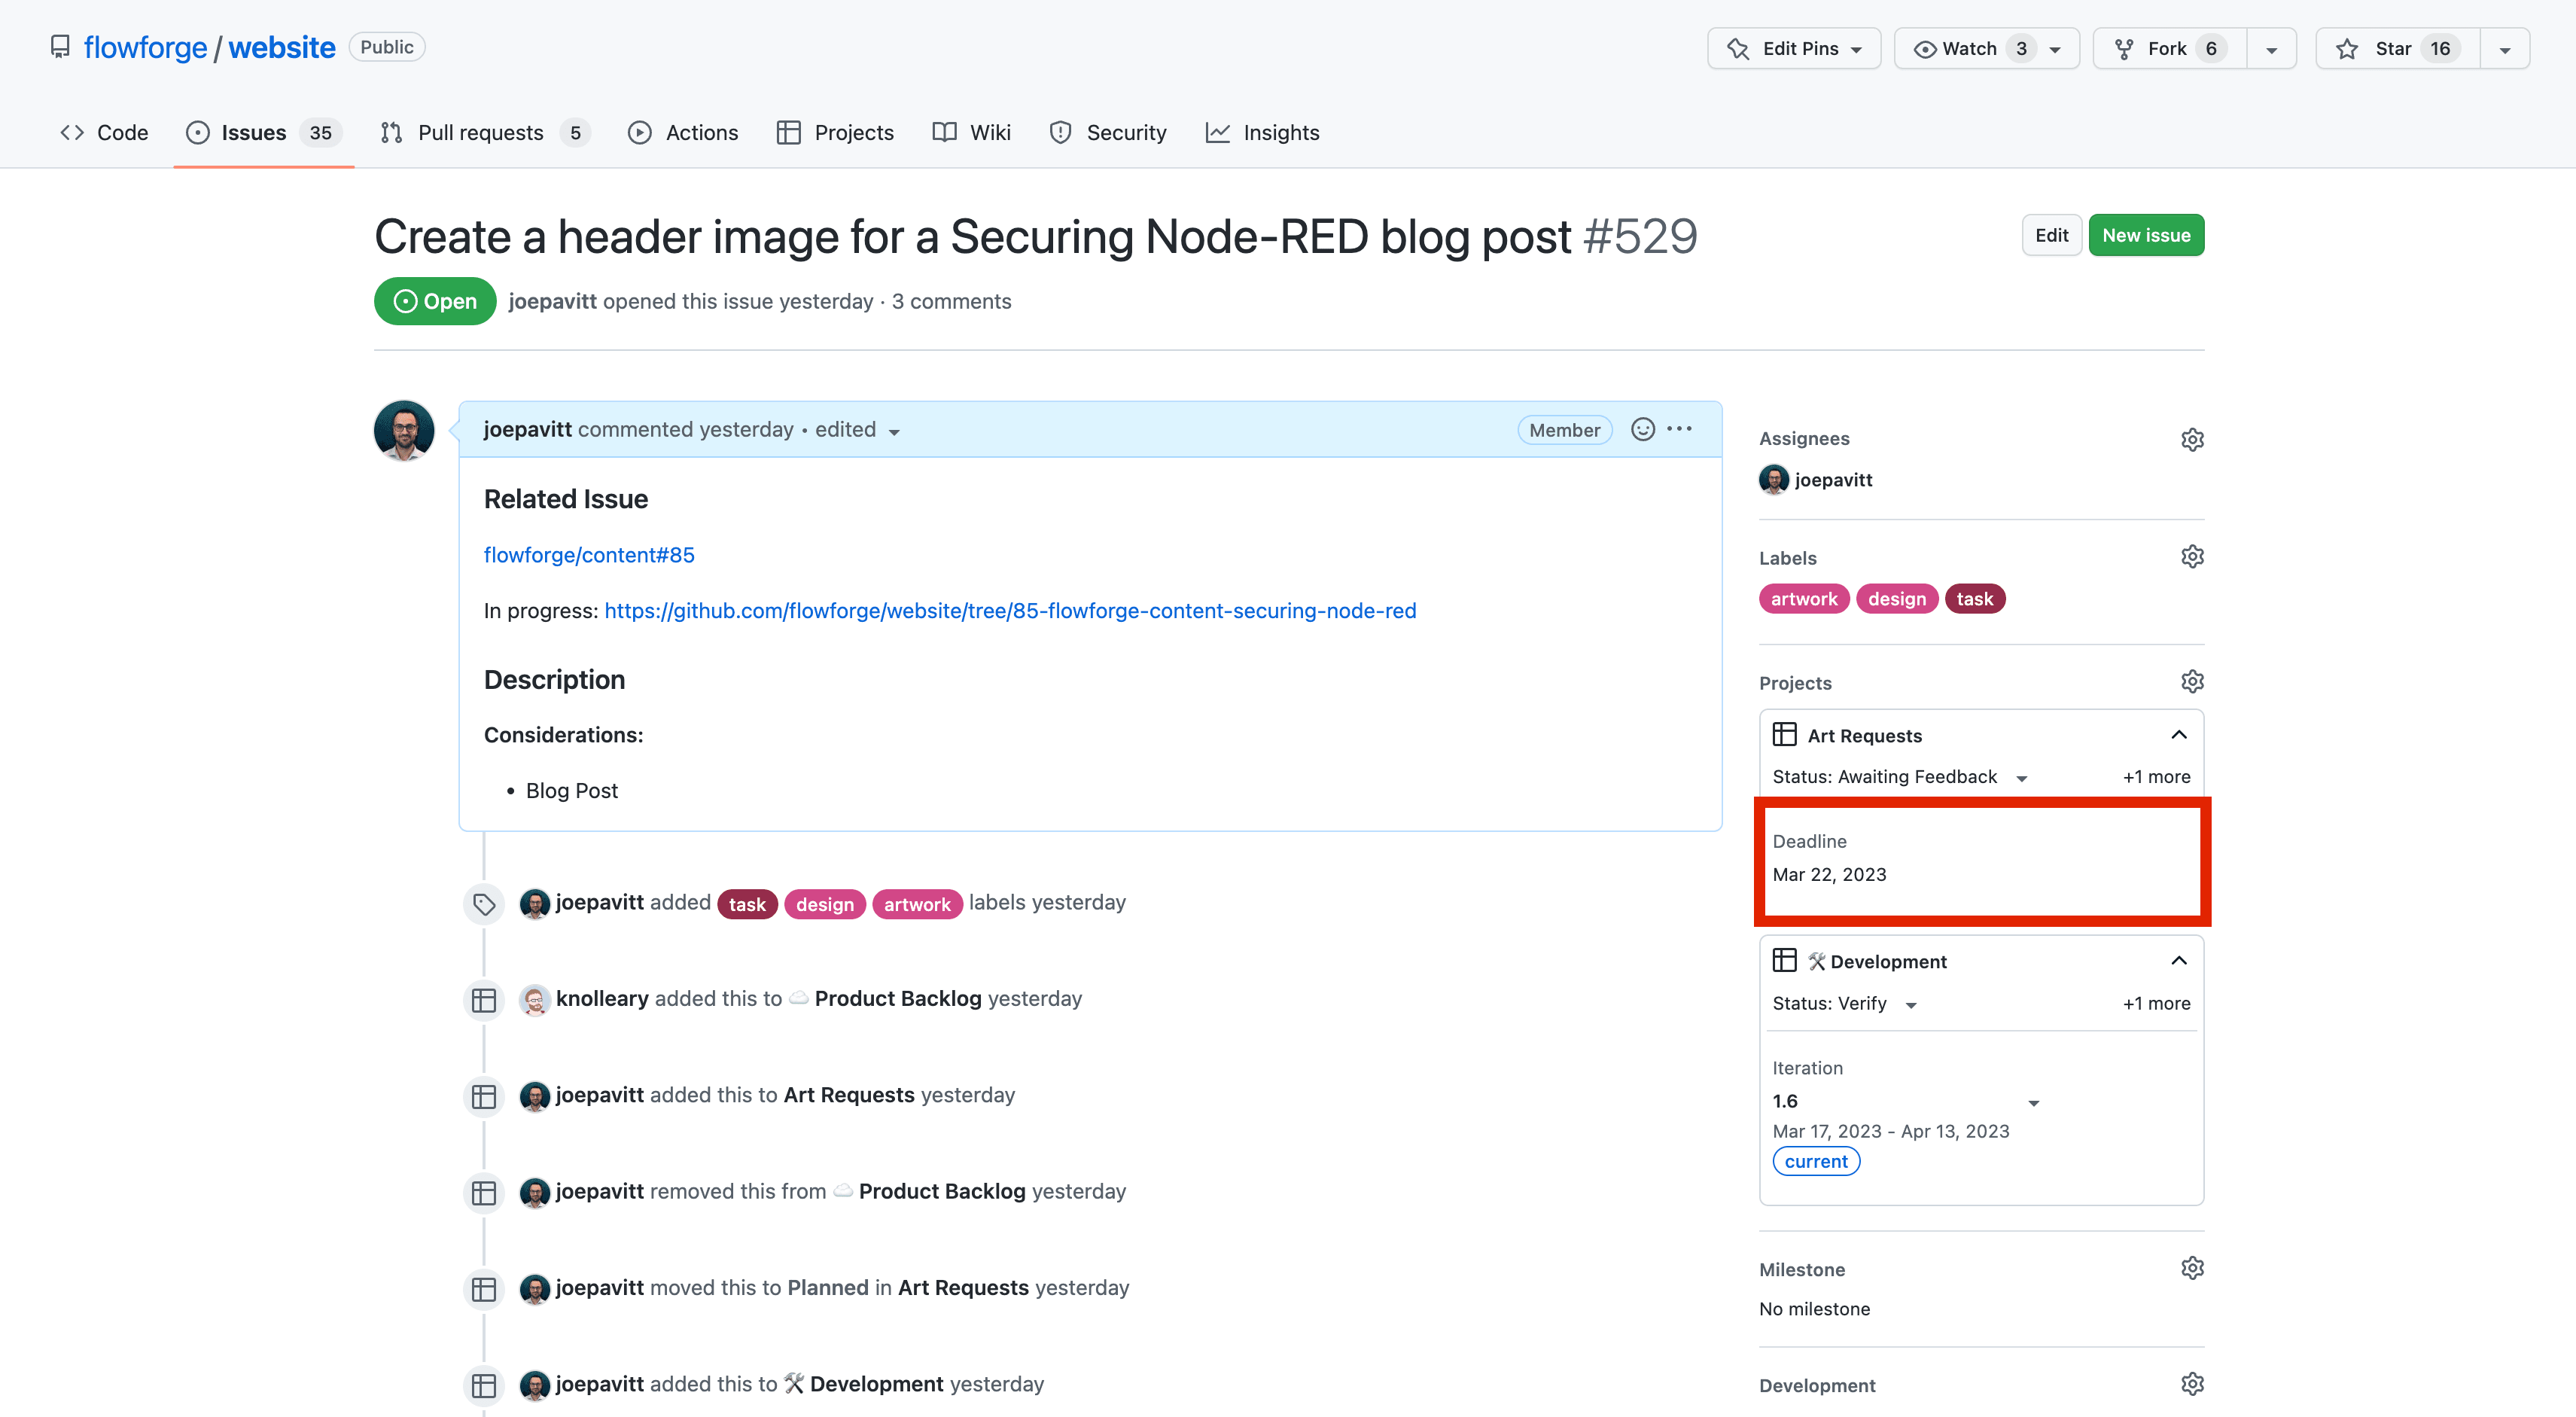The width and height of the screenshot is (2576, 1417).
Task: Click the Milestone settings gear icon
Action: pyautogui.click(x=2192, y=1268)
